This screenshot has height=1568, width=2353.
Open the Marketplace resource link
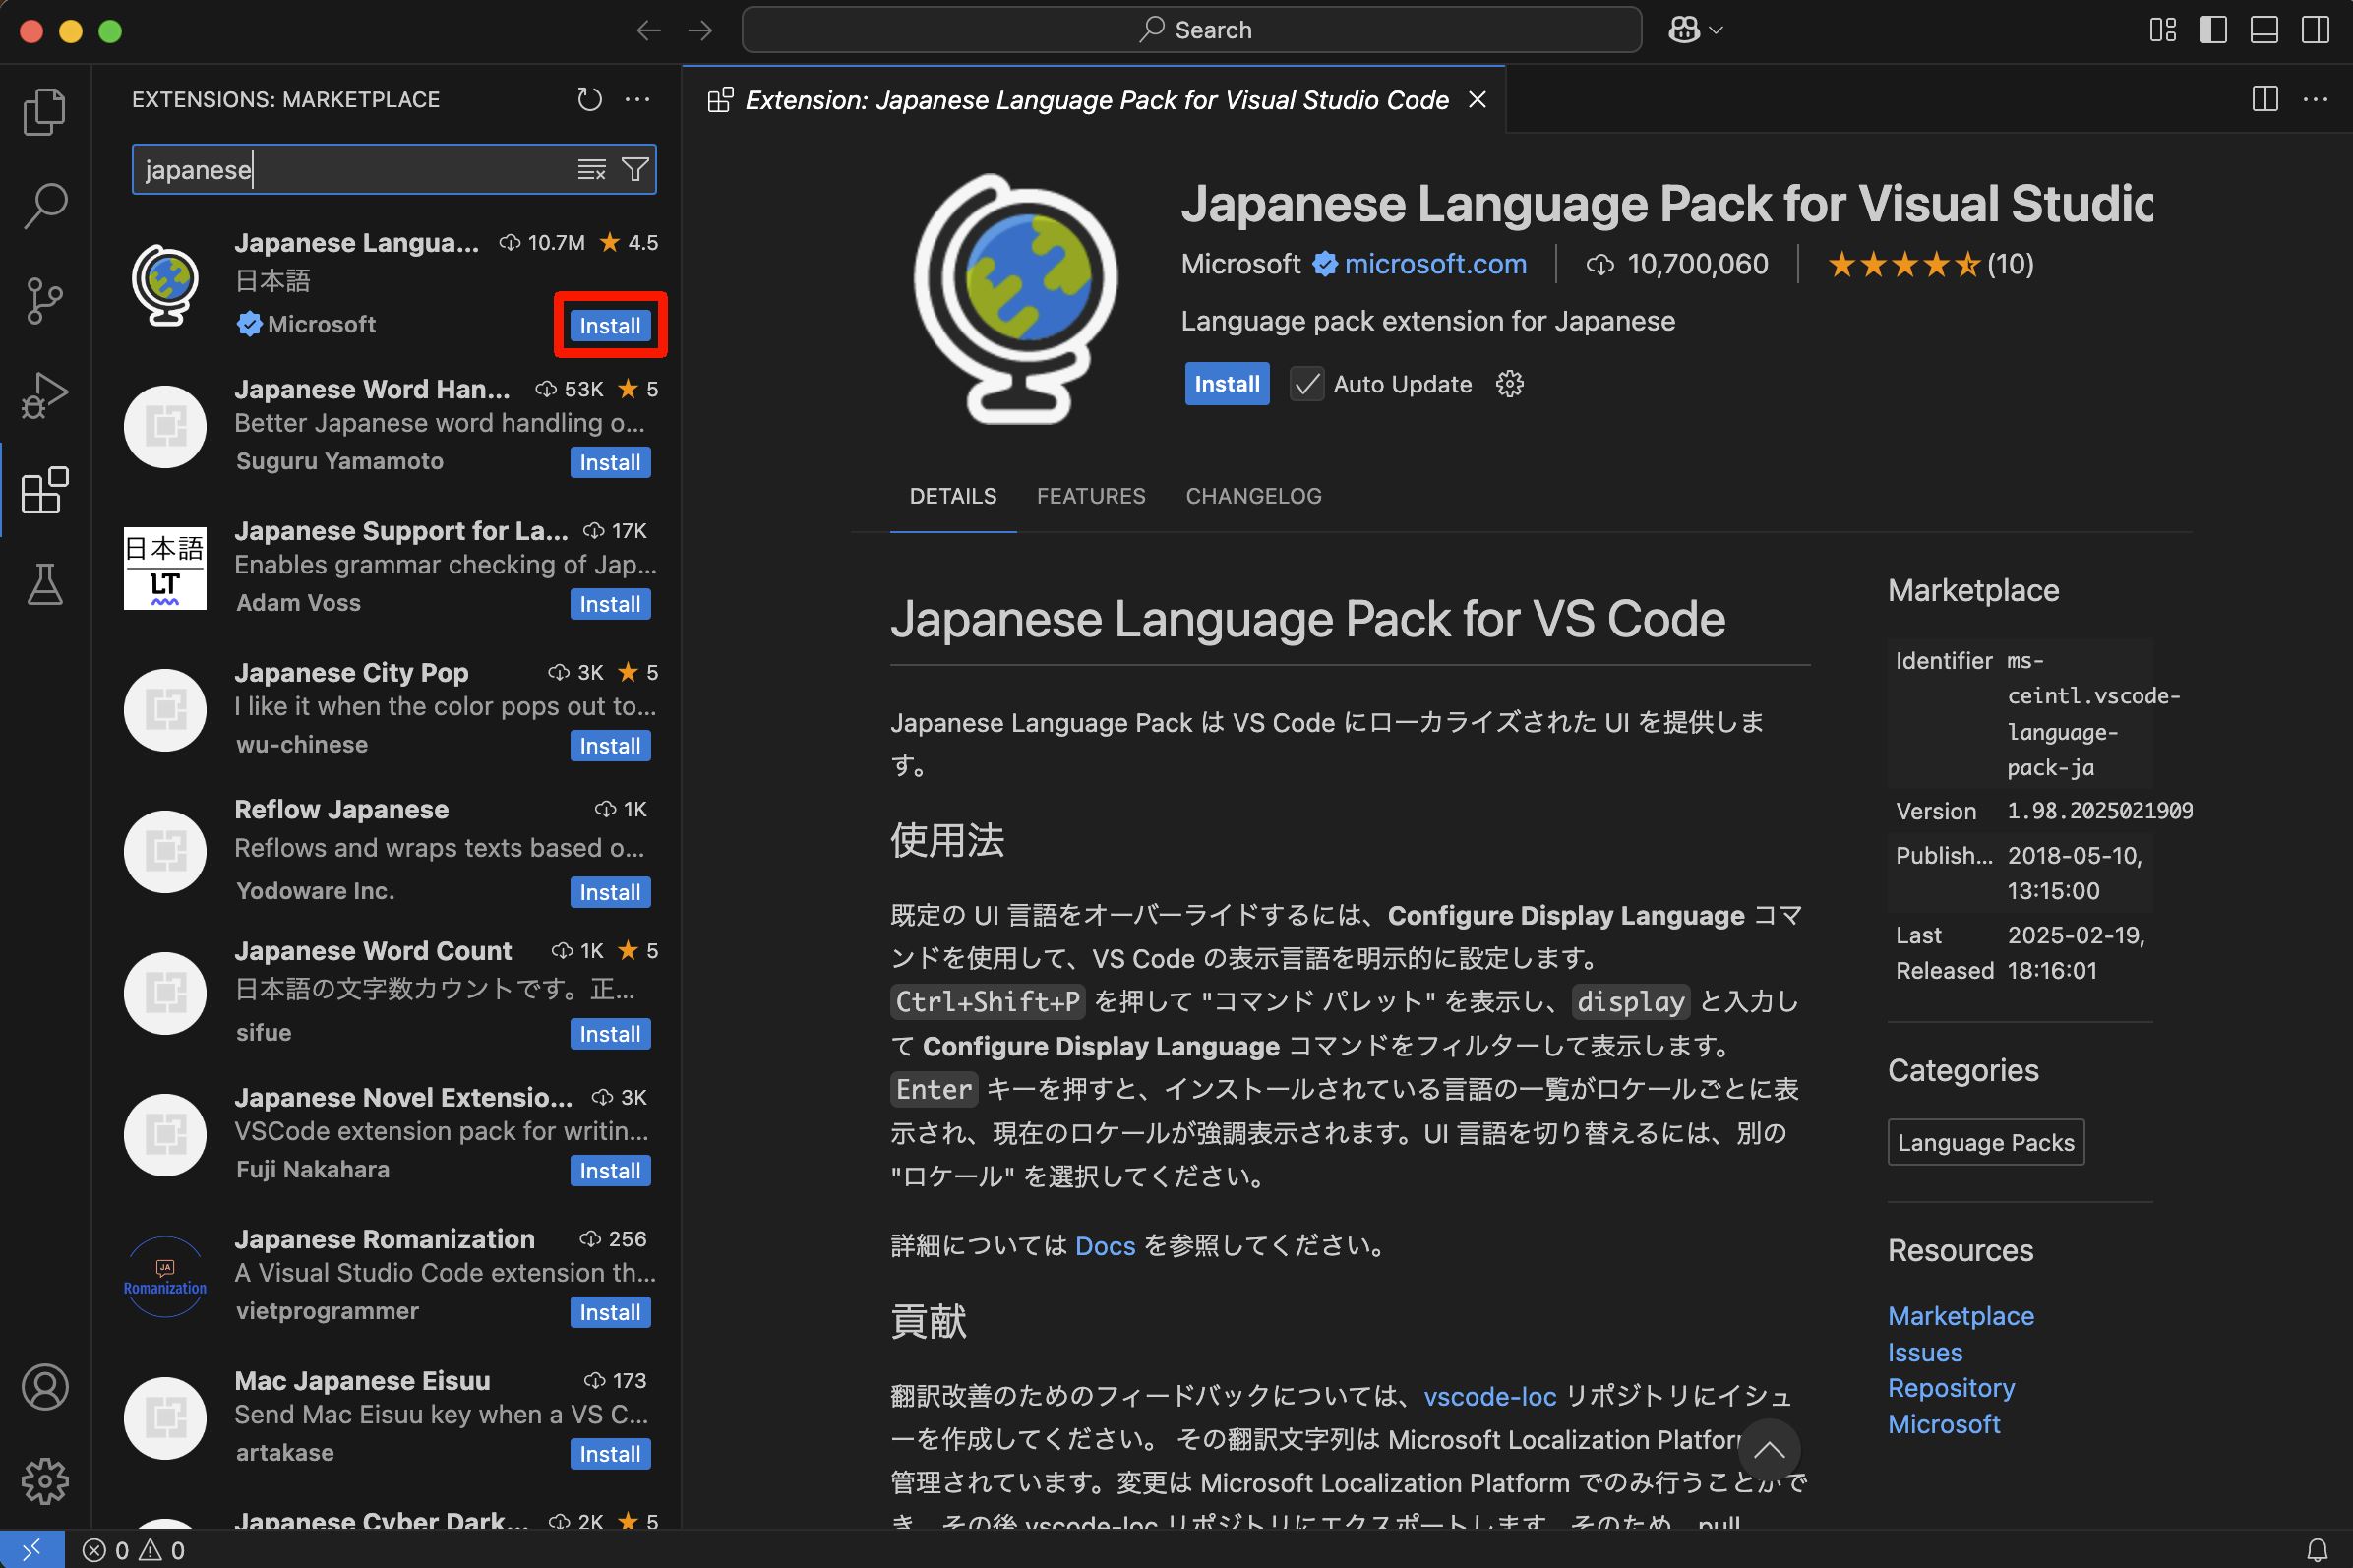pyautogui.click(x=1960, y=1316)
